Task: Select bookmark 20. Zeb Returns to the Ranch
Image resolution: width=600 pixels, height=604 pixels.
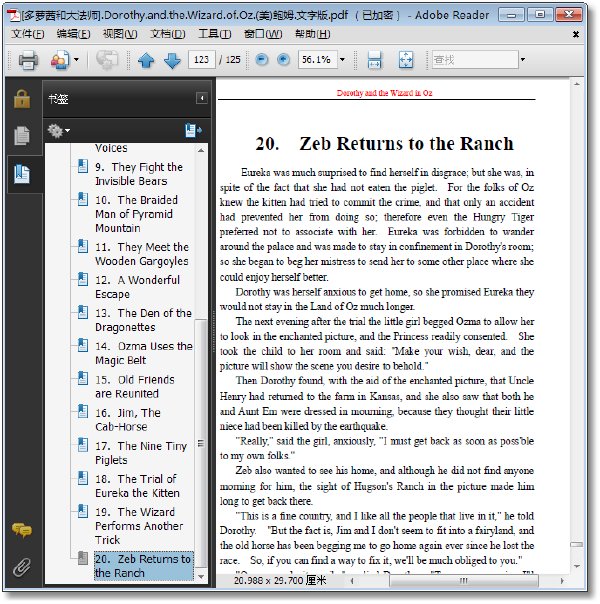Action: pos(143,566)
